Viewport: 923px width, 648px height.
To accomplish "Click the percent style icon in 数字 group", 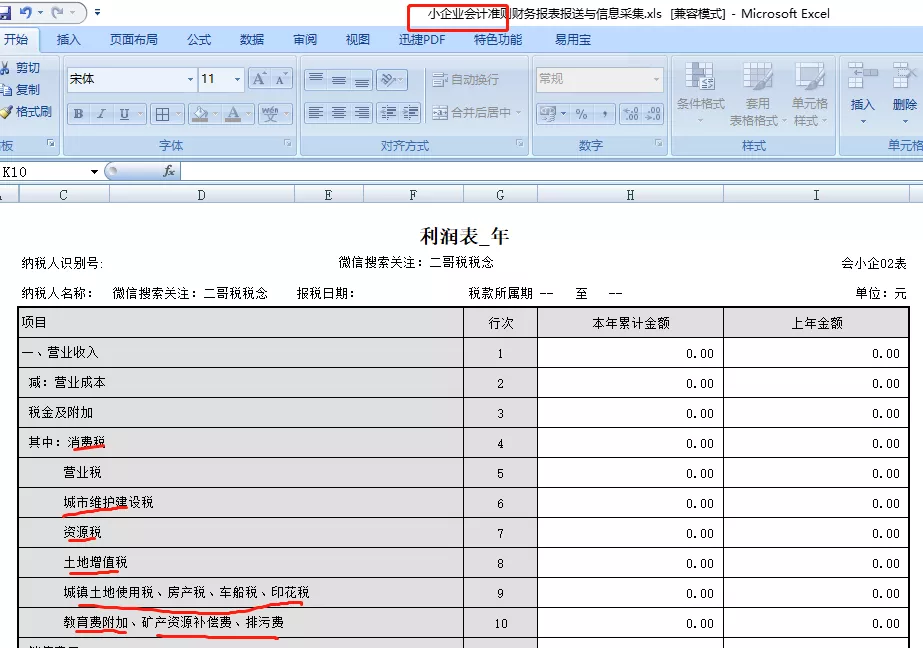I will pyautogui.click(x=581, y=114).
